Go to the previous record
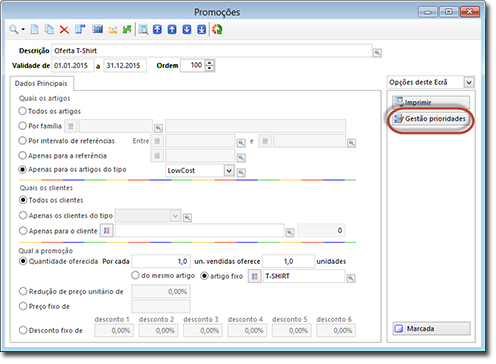The height and width of the screenshot is (364, 496). (x=172, y=29)
